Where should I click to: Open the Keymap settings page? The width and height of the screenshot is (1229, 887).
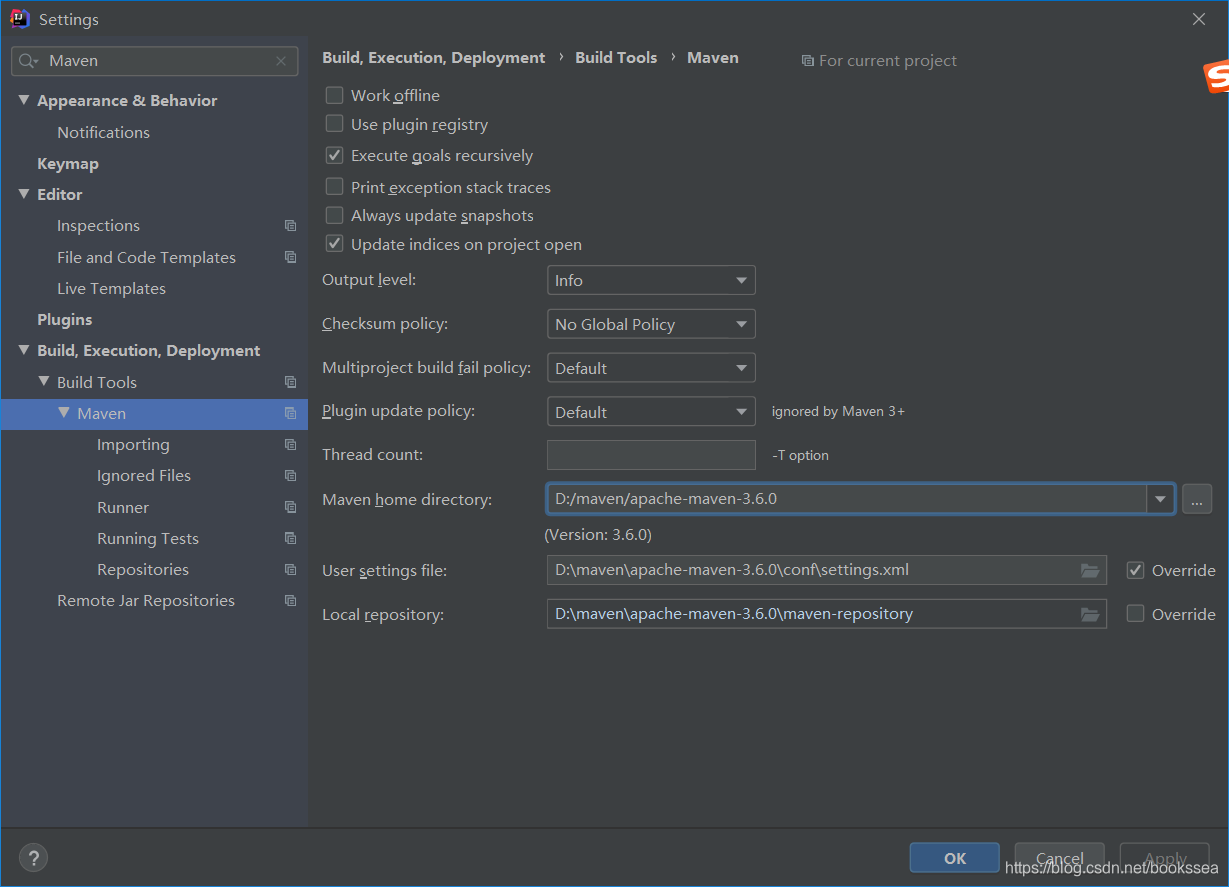click(x=68, y=163)
